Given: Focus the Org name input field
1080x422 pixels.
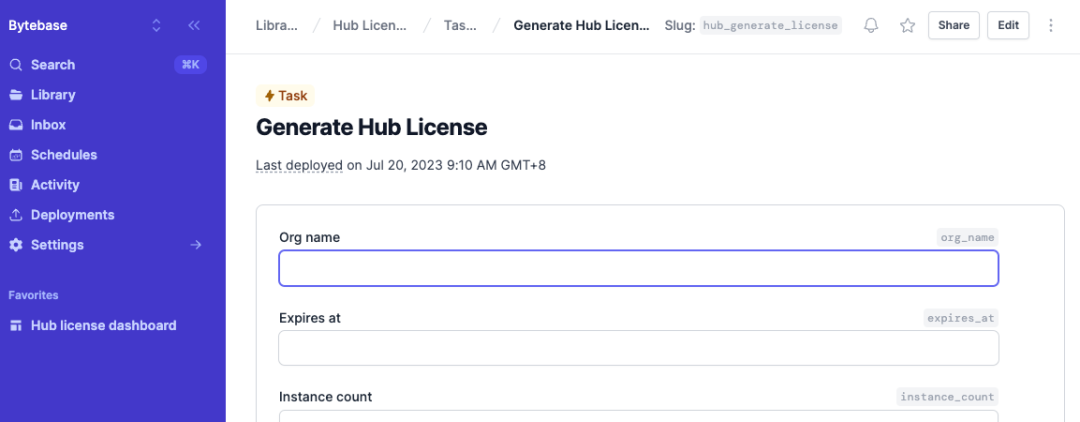Looking at the screenshot, I should [x=638, y=268].
